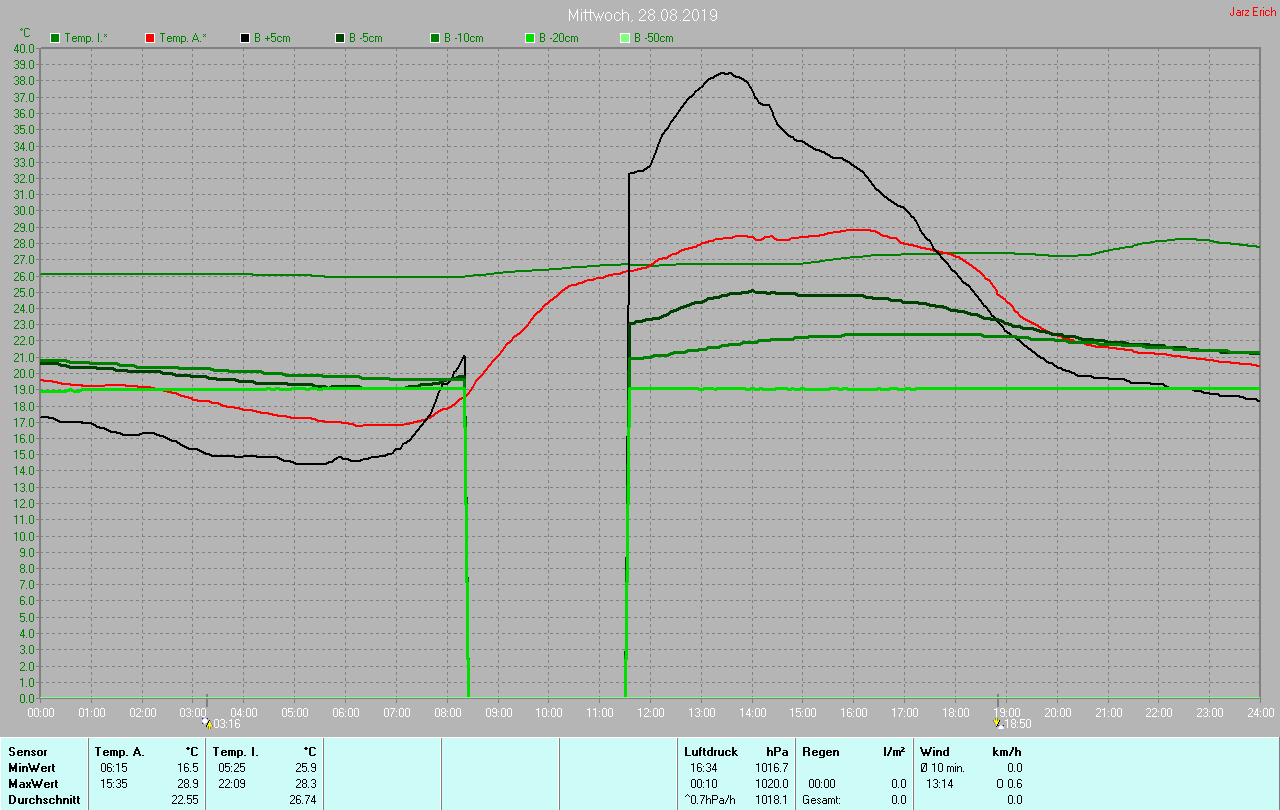The image size is (1280, 810).
Task: Click the 'B -20cm' legend label
Action: click(559, 38)
